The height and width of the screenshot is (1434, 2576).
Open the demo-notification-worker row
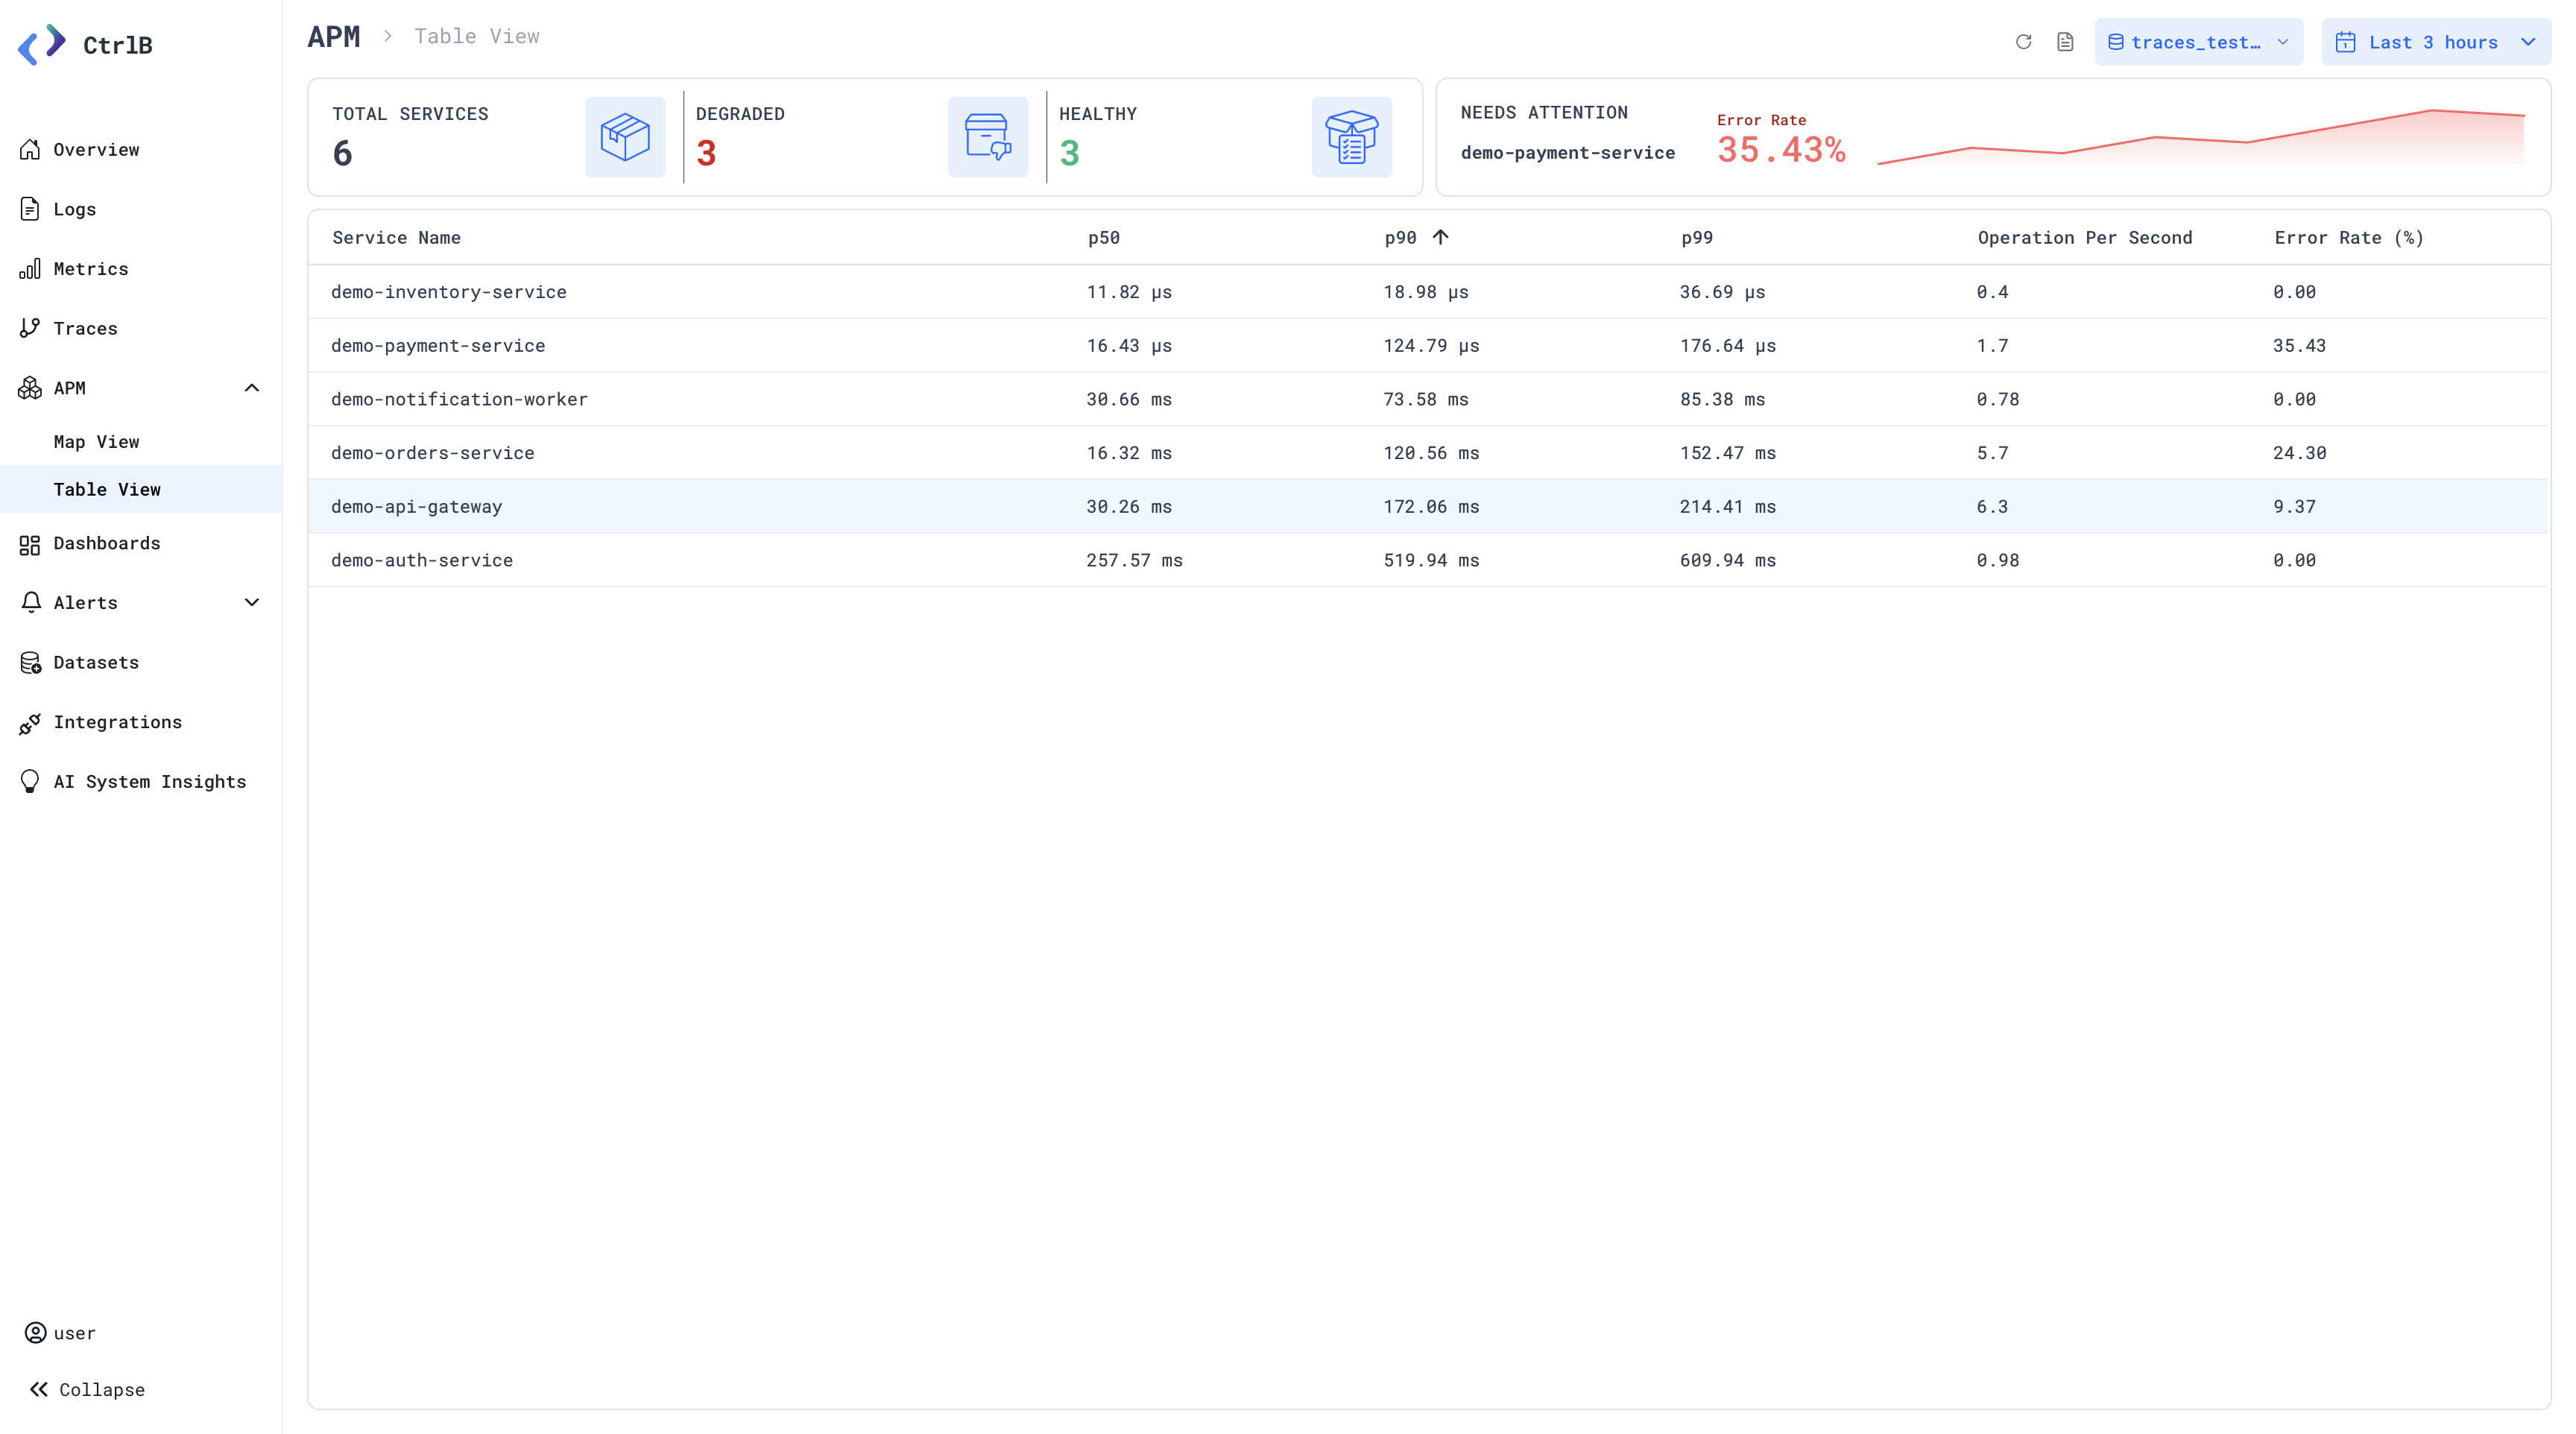pyautogui.click(x=1428, y=399)
